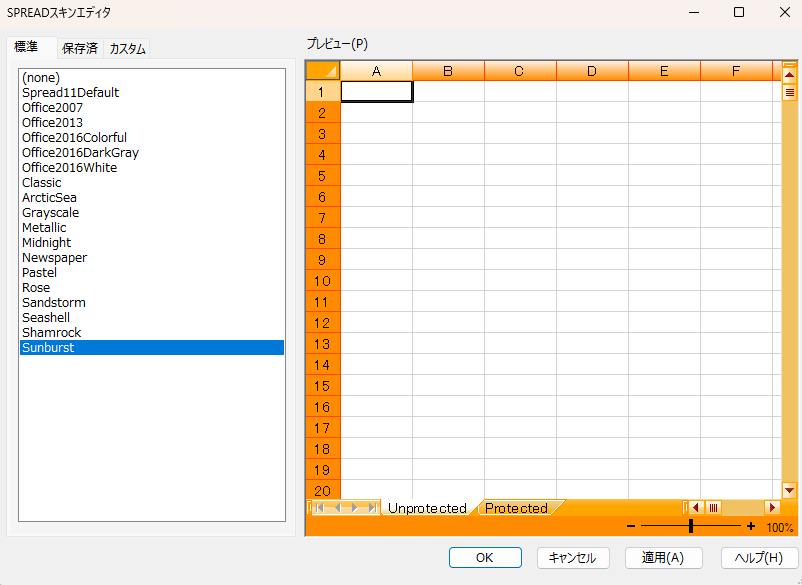Select the Office2016Colorful skin
This screenshot has height=585, width=802.
(152, 138)
